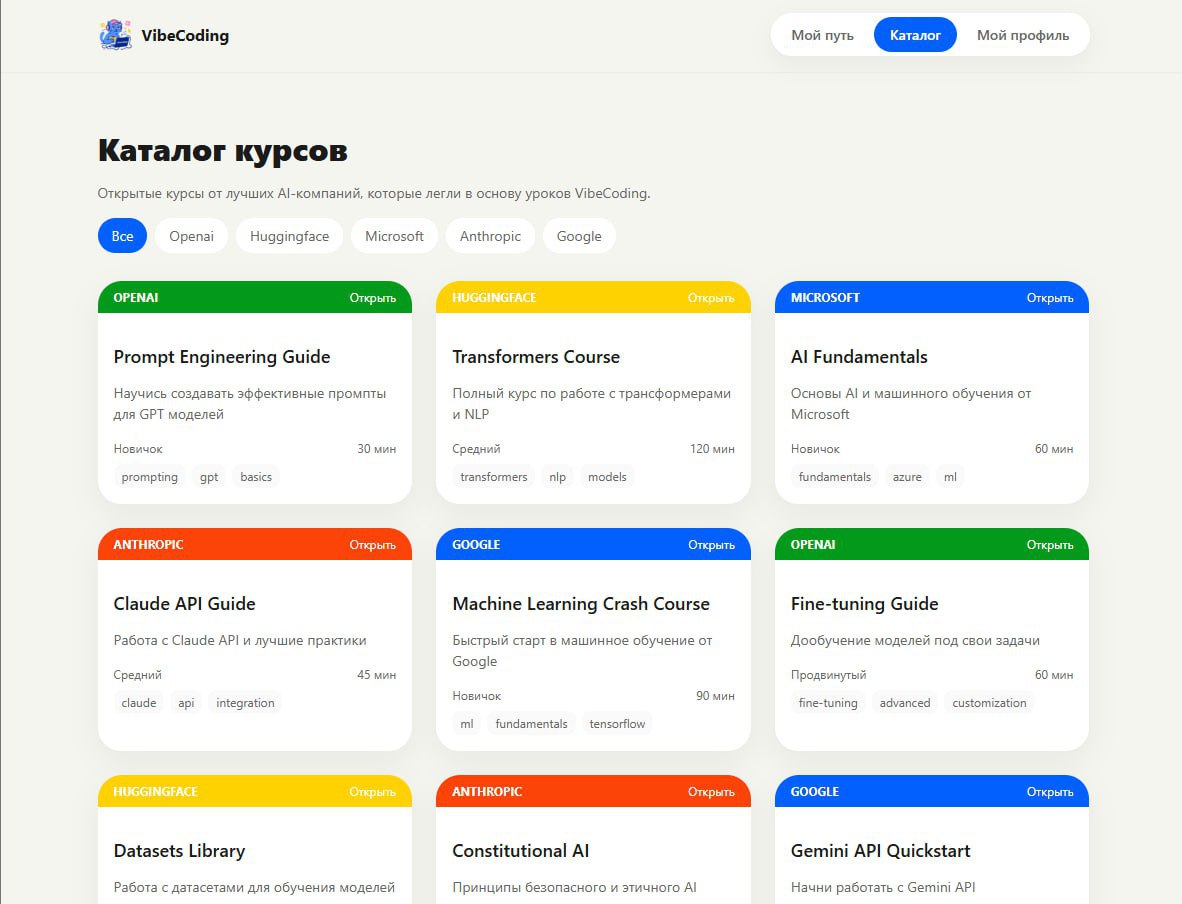This screenshot has height=904, width=1182.
Task: Click Открыть on Machine Learning Crash Course
Action: coord(711,545)
